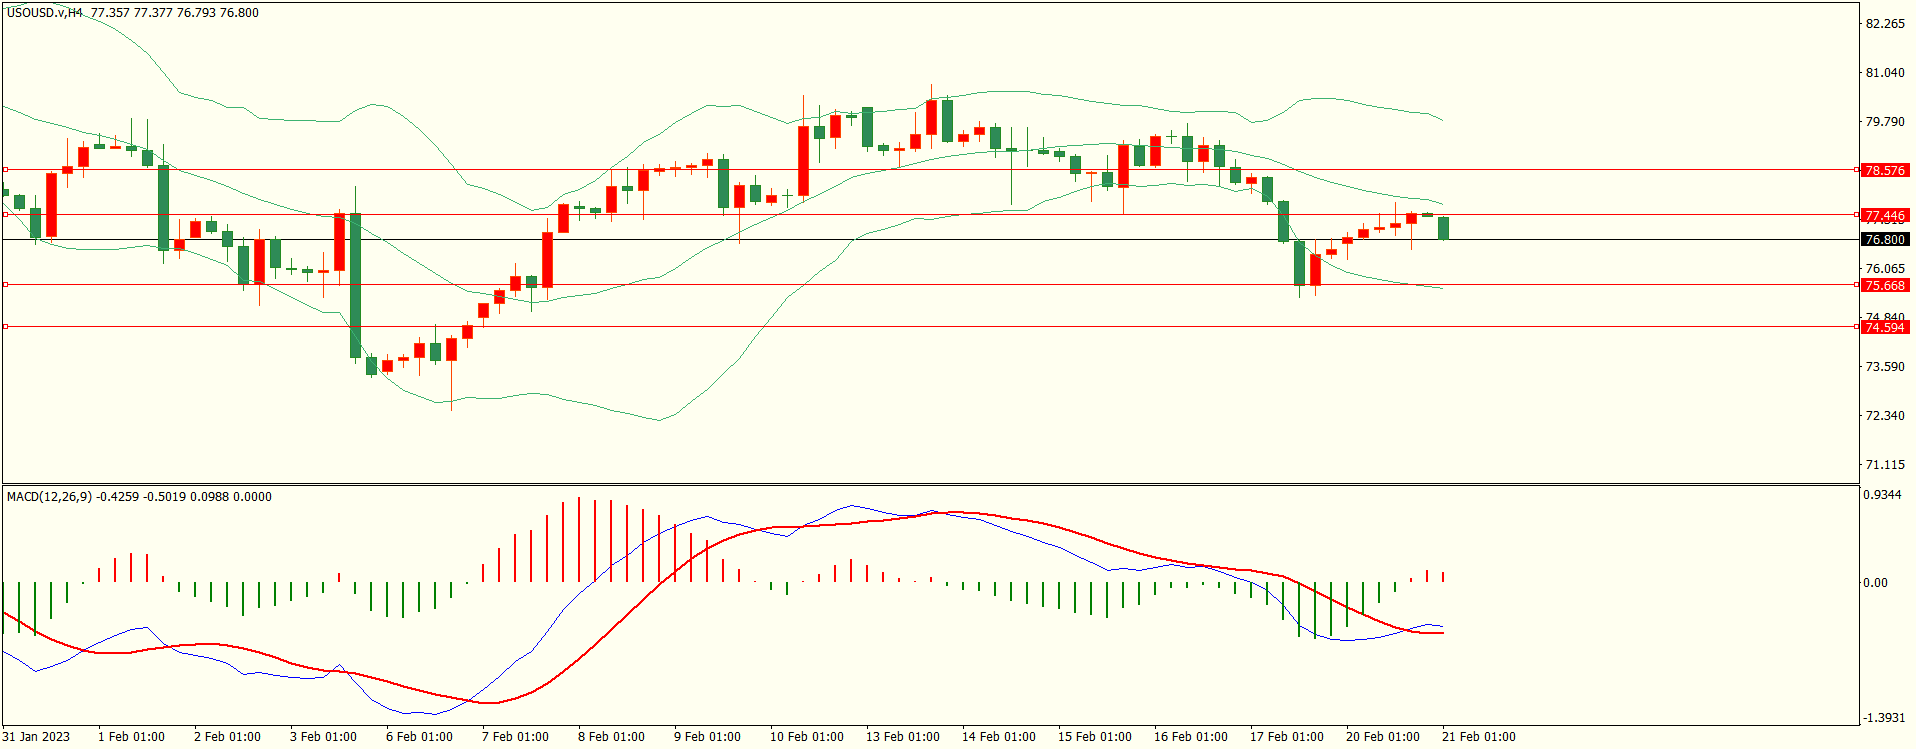
Task: Click the 82.265 price scale value
Action: [1885, 24]
